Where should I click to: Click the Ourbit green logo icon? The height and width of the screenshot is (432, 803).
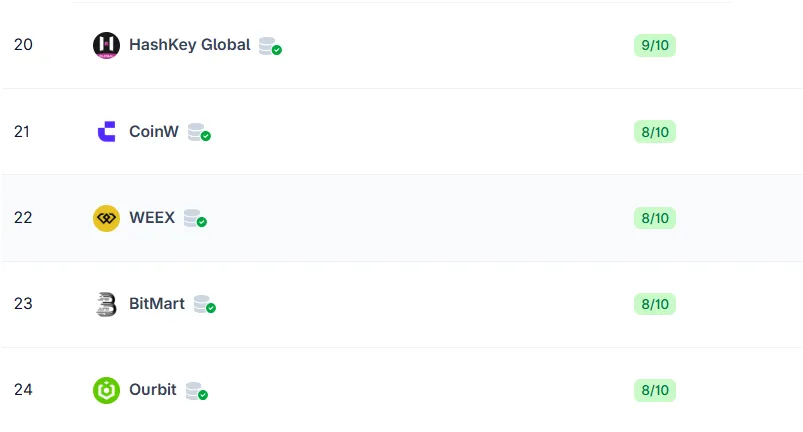coord(106,390)
